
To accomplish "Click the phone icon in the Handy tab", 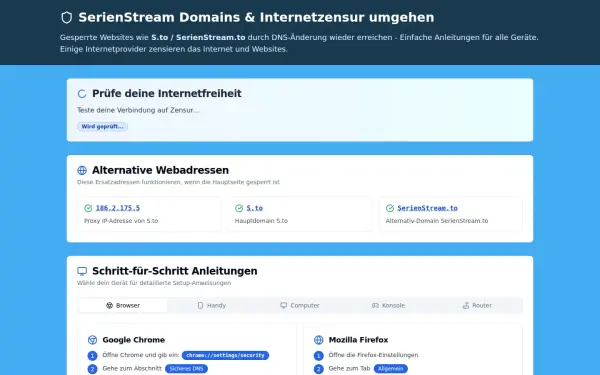I will pyautogui.click(x=200, y=305).
